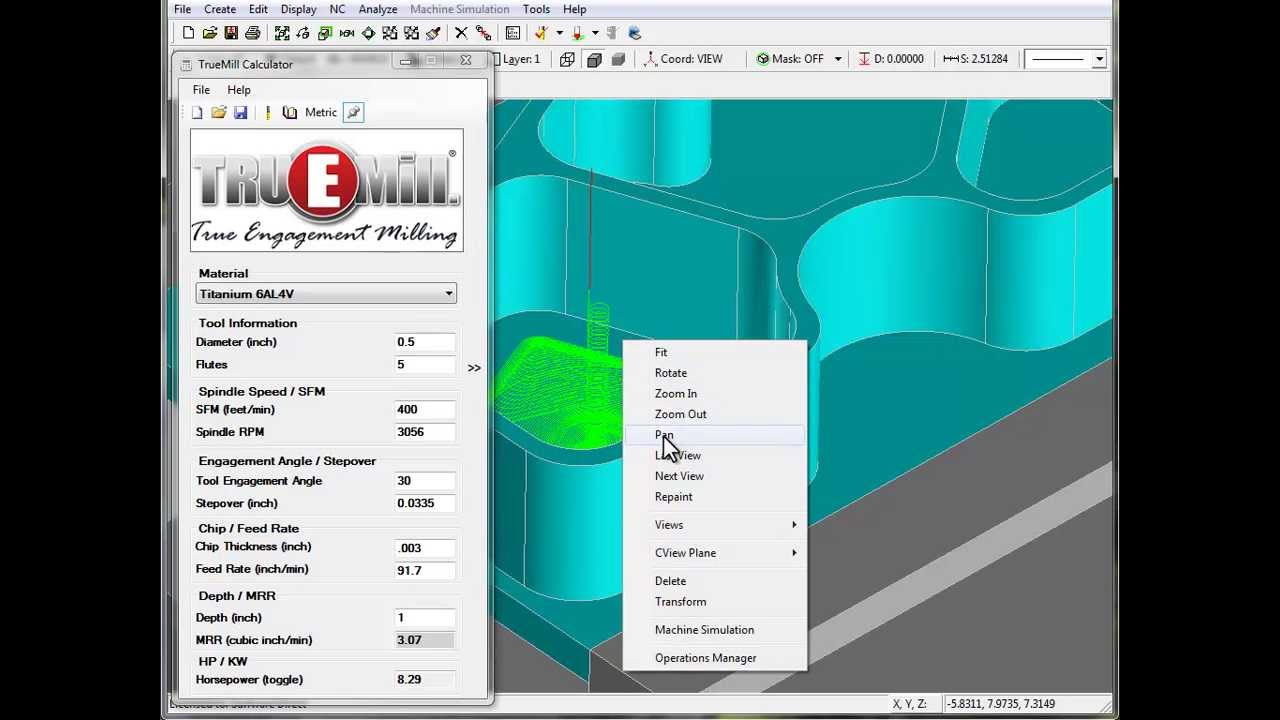The width and height of the screenshot is (1280, 720).
Task: Click blue Save icon in TrueMill Calculator
Action: [240, 112]
